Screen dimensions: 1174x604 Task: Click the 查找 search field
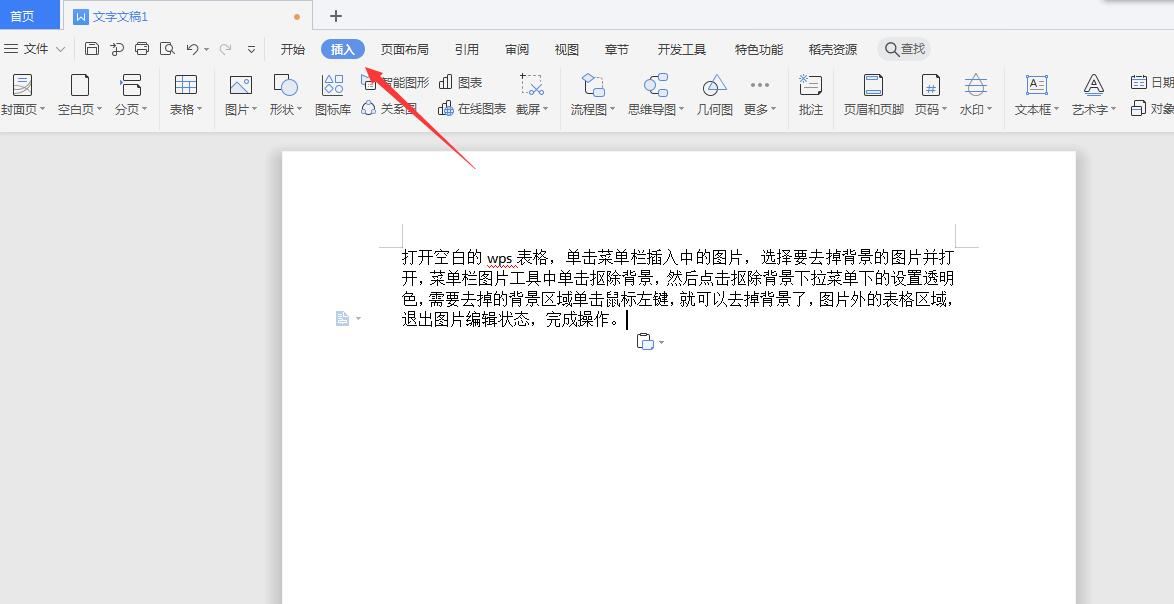point(903,47)
